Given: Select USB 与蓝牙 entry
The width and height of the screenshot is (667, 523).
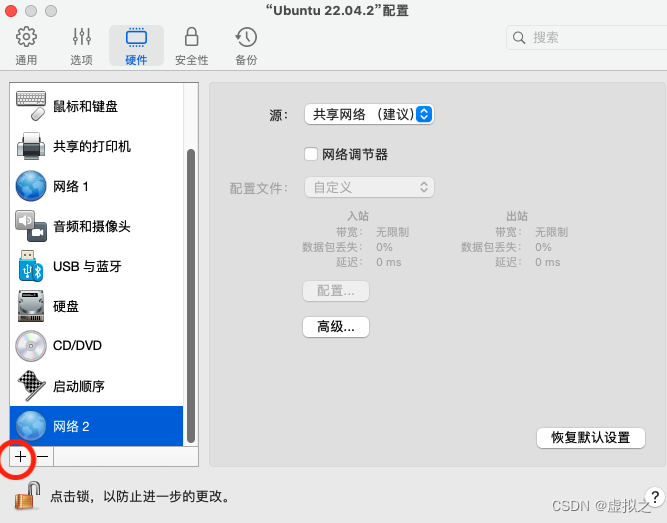Looking at the screenshot, I should click(x=87, y=266).
